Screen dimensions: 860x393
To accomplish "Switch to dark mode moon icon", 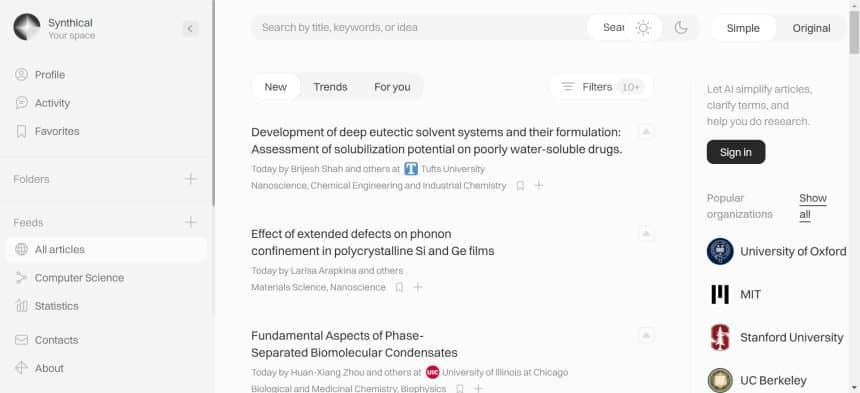I will click(x=681, y=28).
